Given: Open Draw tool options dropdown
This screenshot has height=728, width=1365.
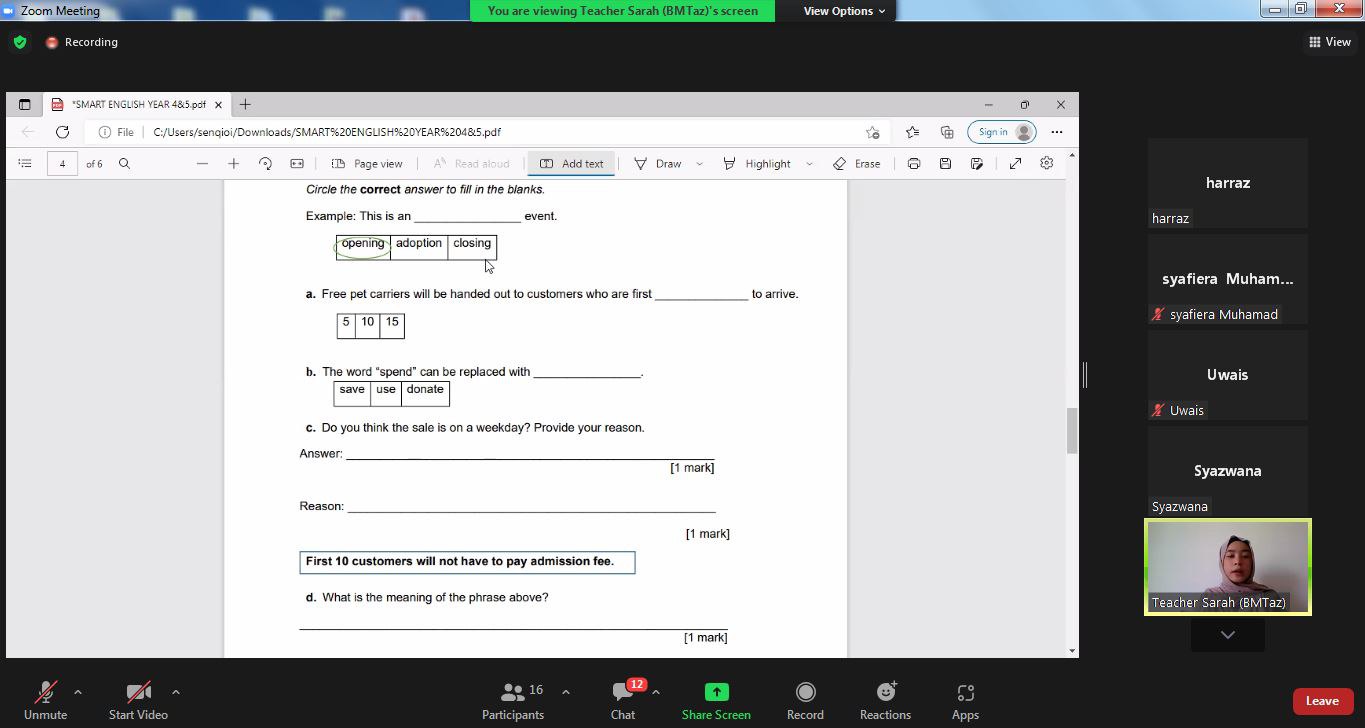Looking at the screenshot, I should pos(699,163).
